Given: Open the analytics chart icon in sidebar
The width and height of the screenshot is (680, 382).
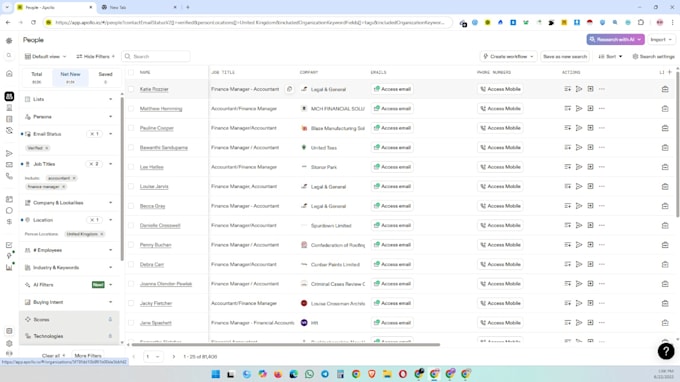Looking at the screenshot, I should (9, 268).
